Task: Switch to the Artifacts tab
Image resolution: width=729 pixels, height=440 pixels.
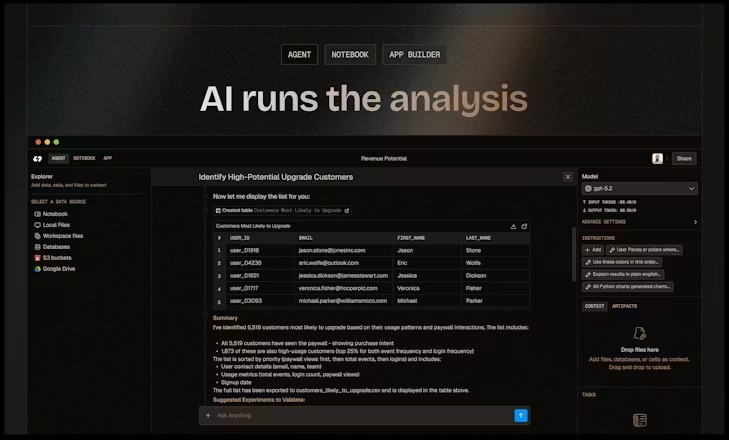Action: [624, 306]
